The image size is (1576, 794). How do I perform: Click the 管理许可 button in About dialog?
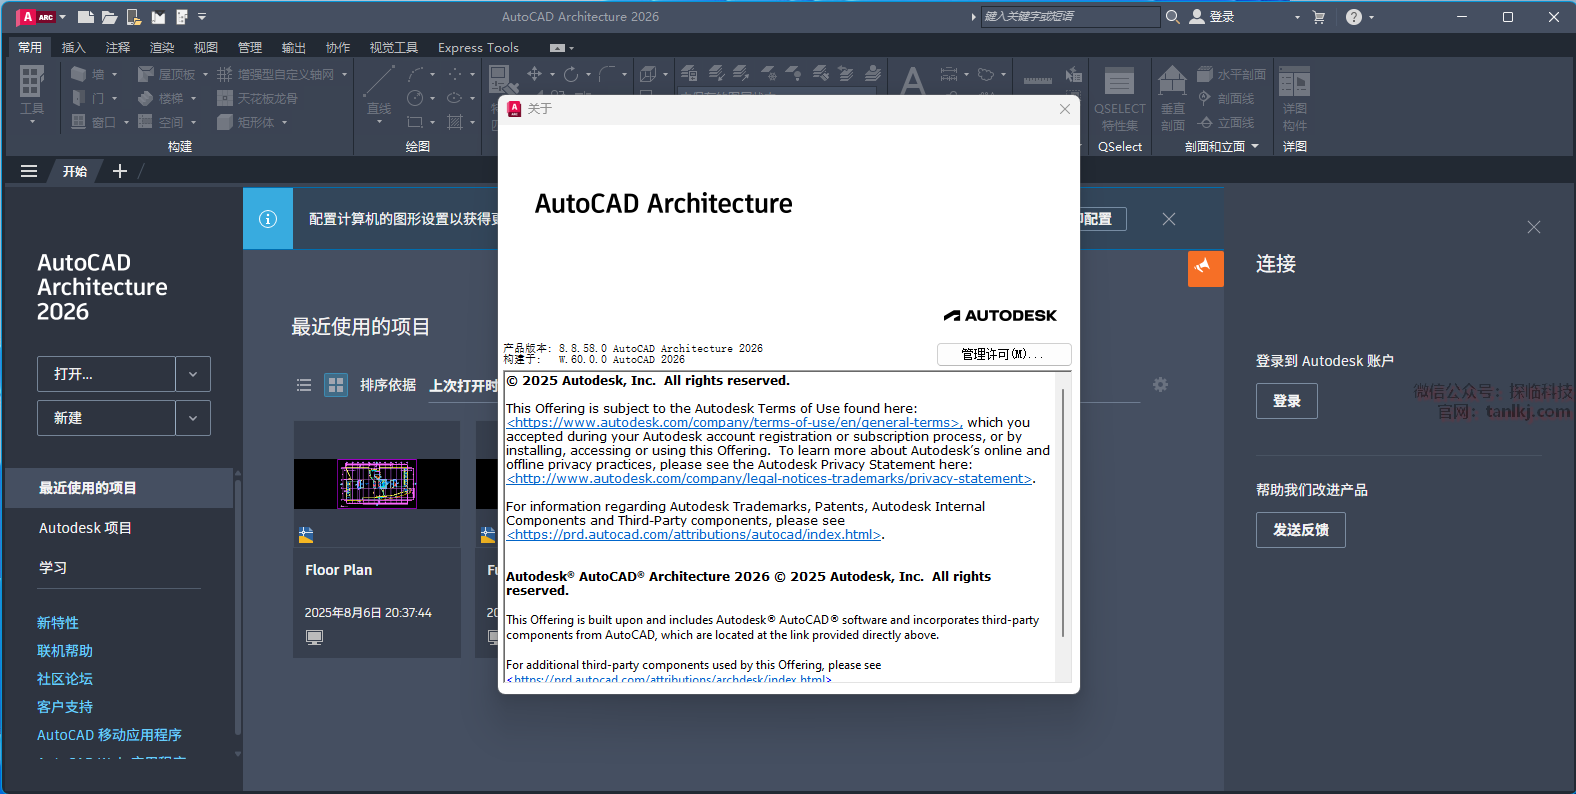(1003, 354)
